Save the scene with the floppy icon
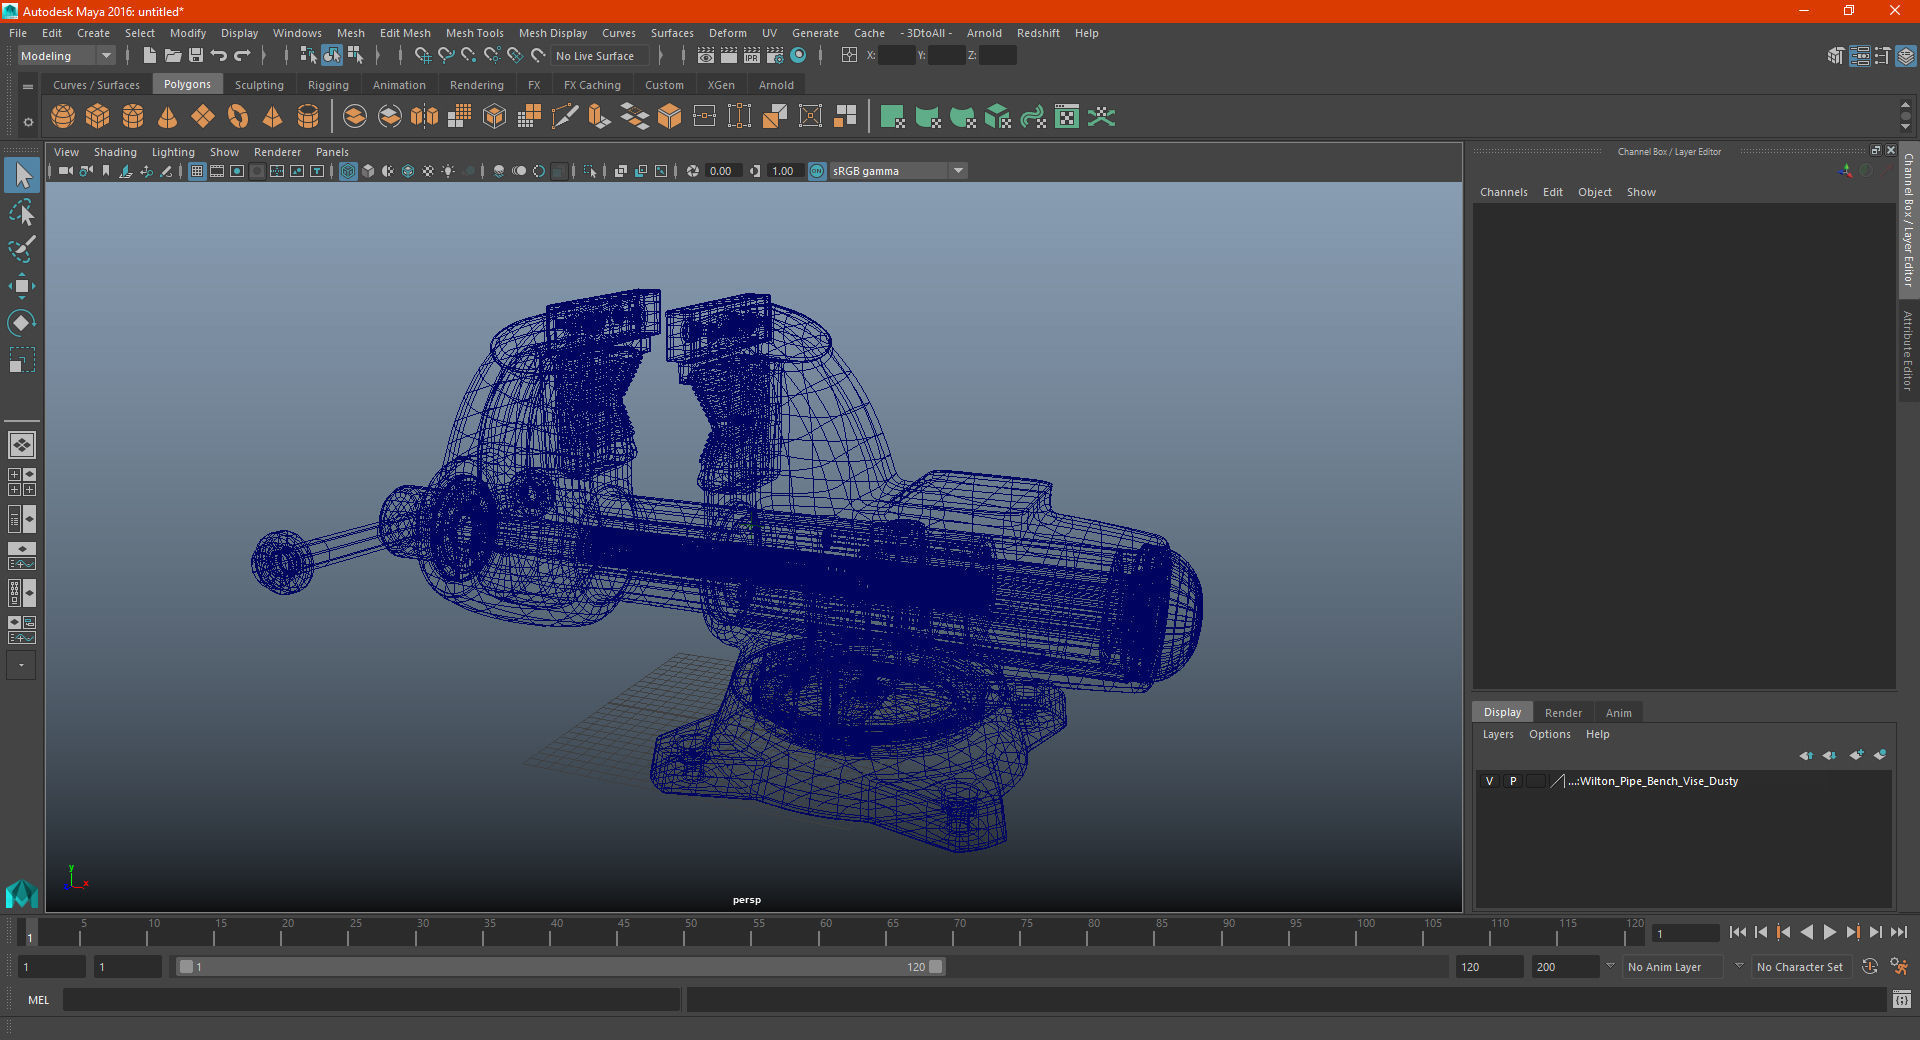1920x1040 pixels. 196,56
